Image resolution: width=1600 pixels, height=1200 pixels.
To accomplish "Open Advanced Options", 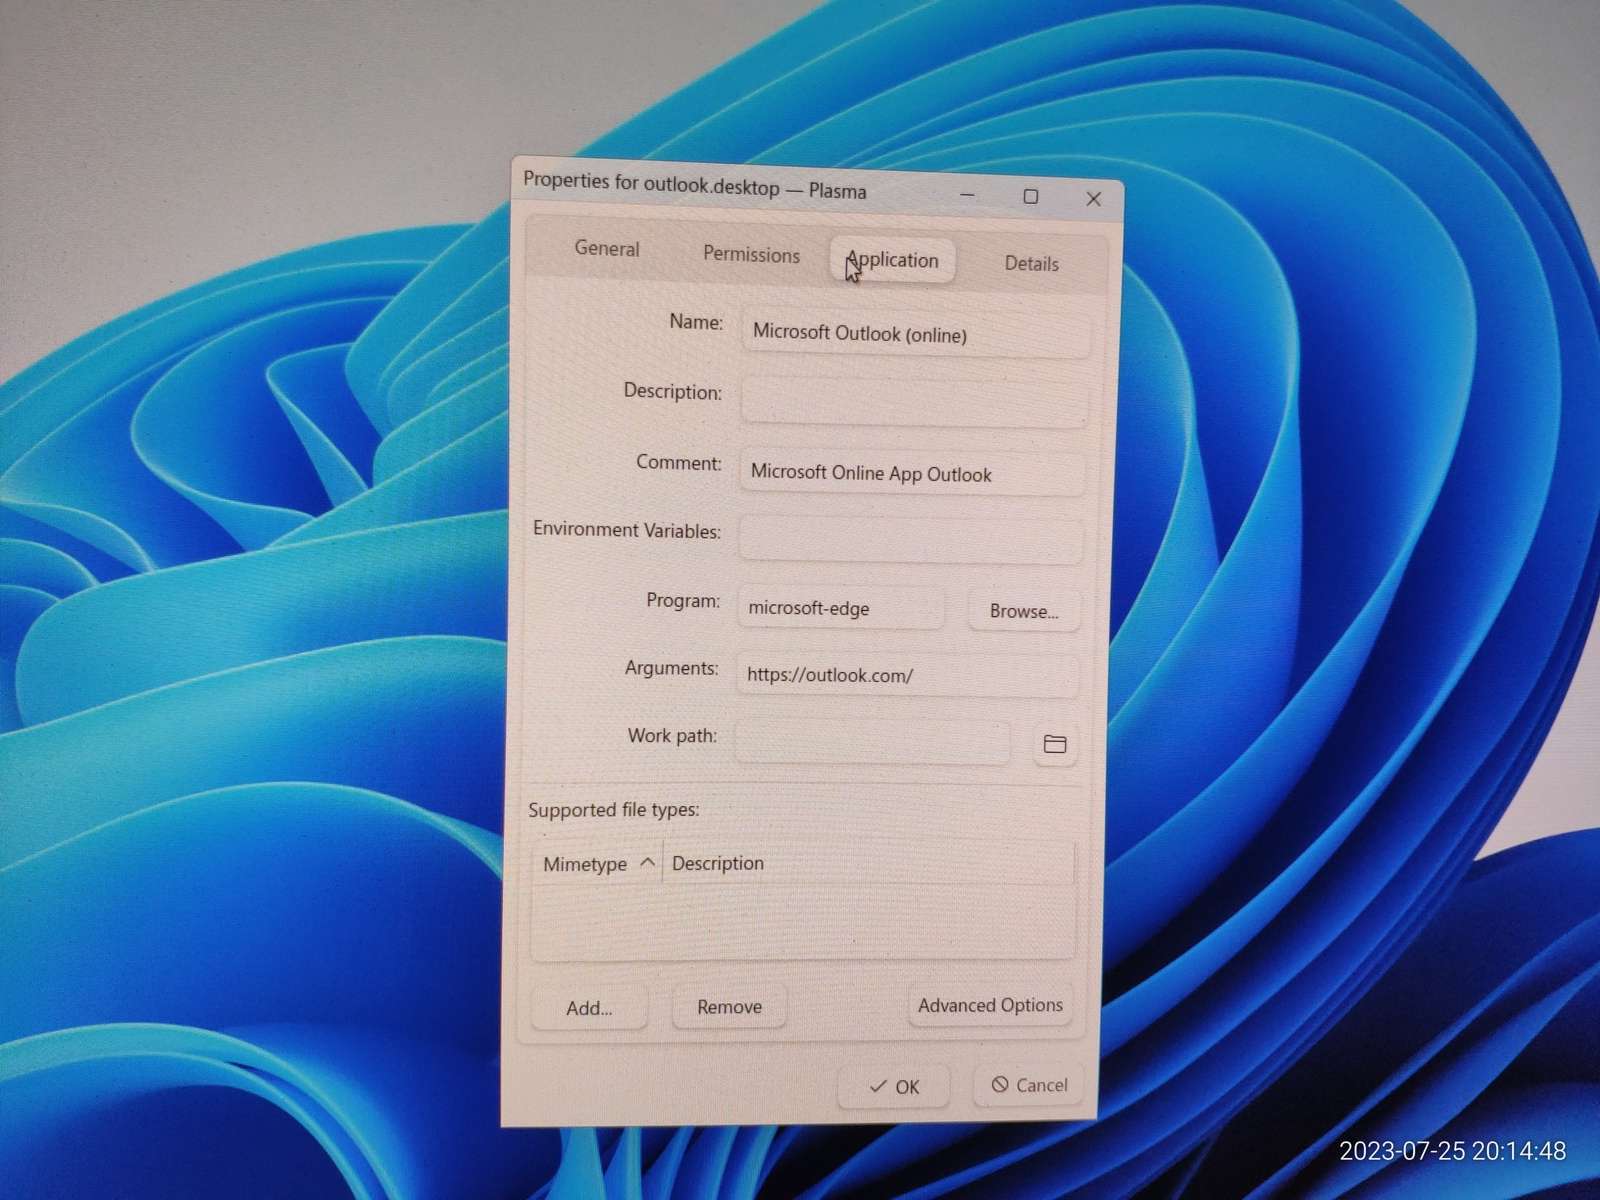I will pos(990,1005).
